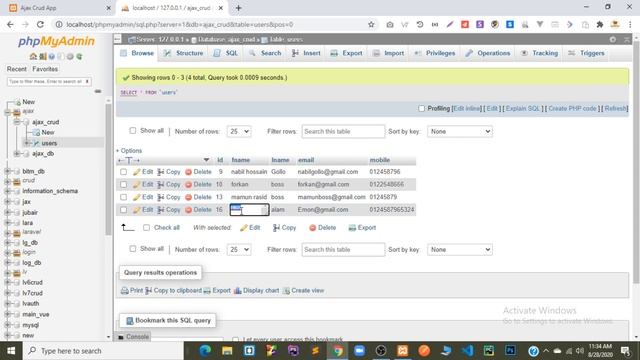
Task: Open File Explorer from the taskbar
Action: click(227, 351)
